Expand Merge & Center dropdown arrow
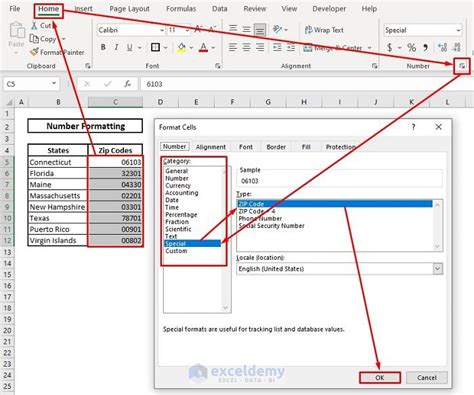Viewport: 474px width, 395px height. [369, 48]
